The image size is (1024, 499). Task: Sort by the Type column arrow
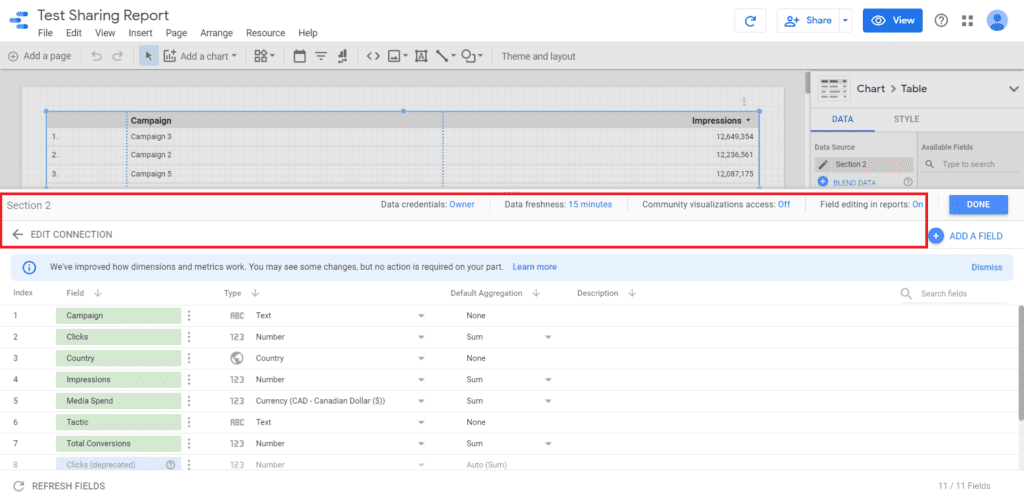(x=255, y=293)
